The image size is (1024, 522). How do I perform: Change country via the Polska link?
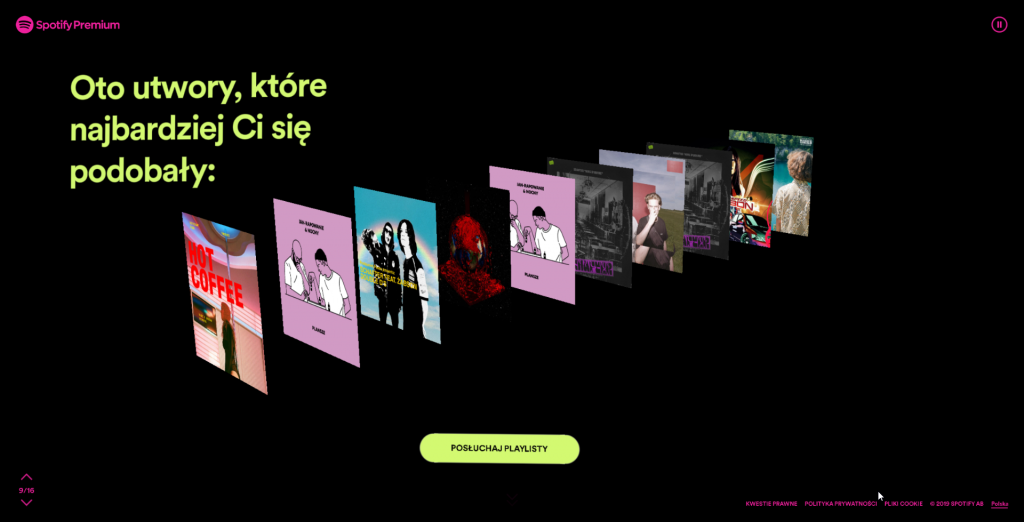coord(999,504)
